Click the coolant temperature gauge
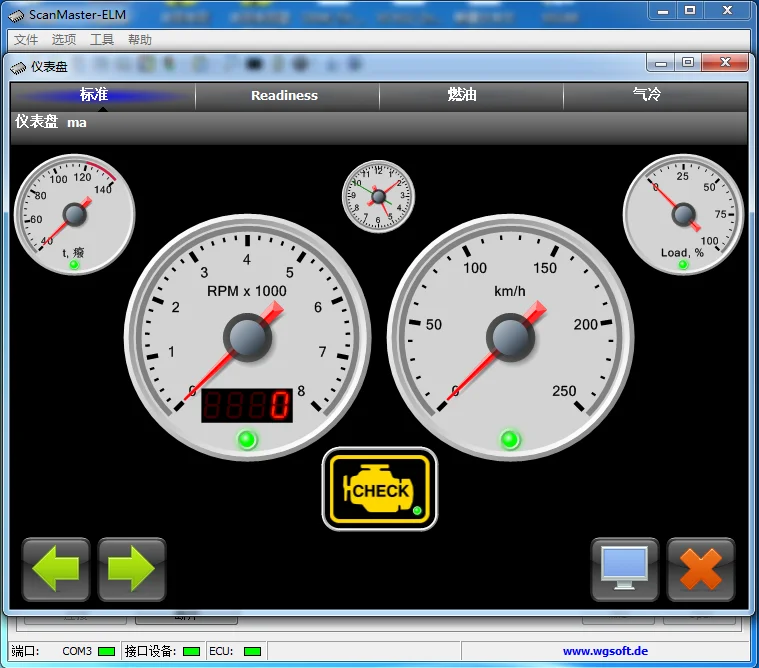This screenshot has height=668, width=759. point(75,214)
